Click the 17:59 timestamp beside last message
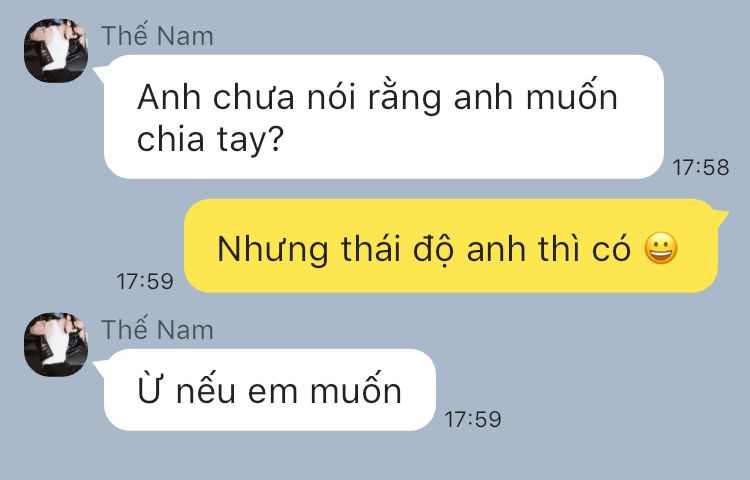The height and width of the screenshot is (480, 750). click(473, 419)
